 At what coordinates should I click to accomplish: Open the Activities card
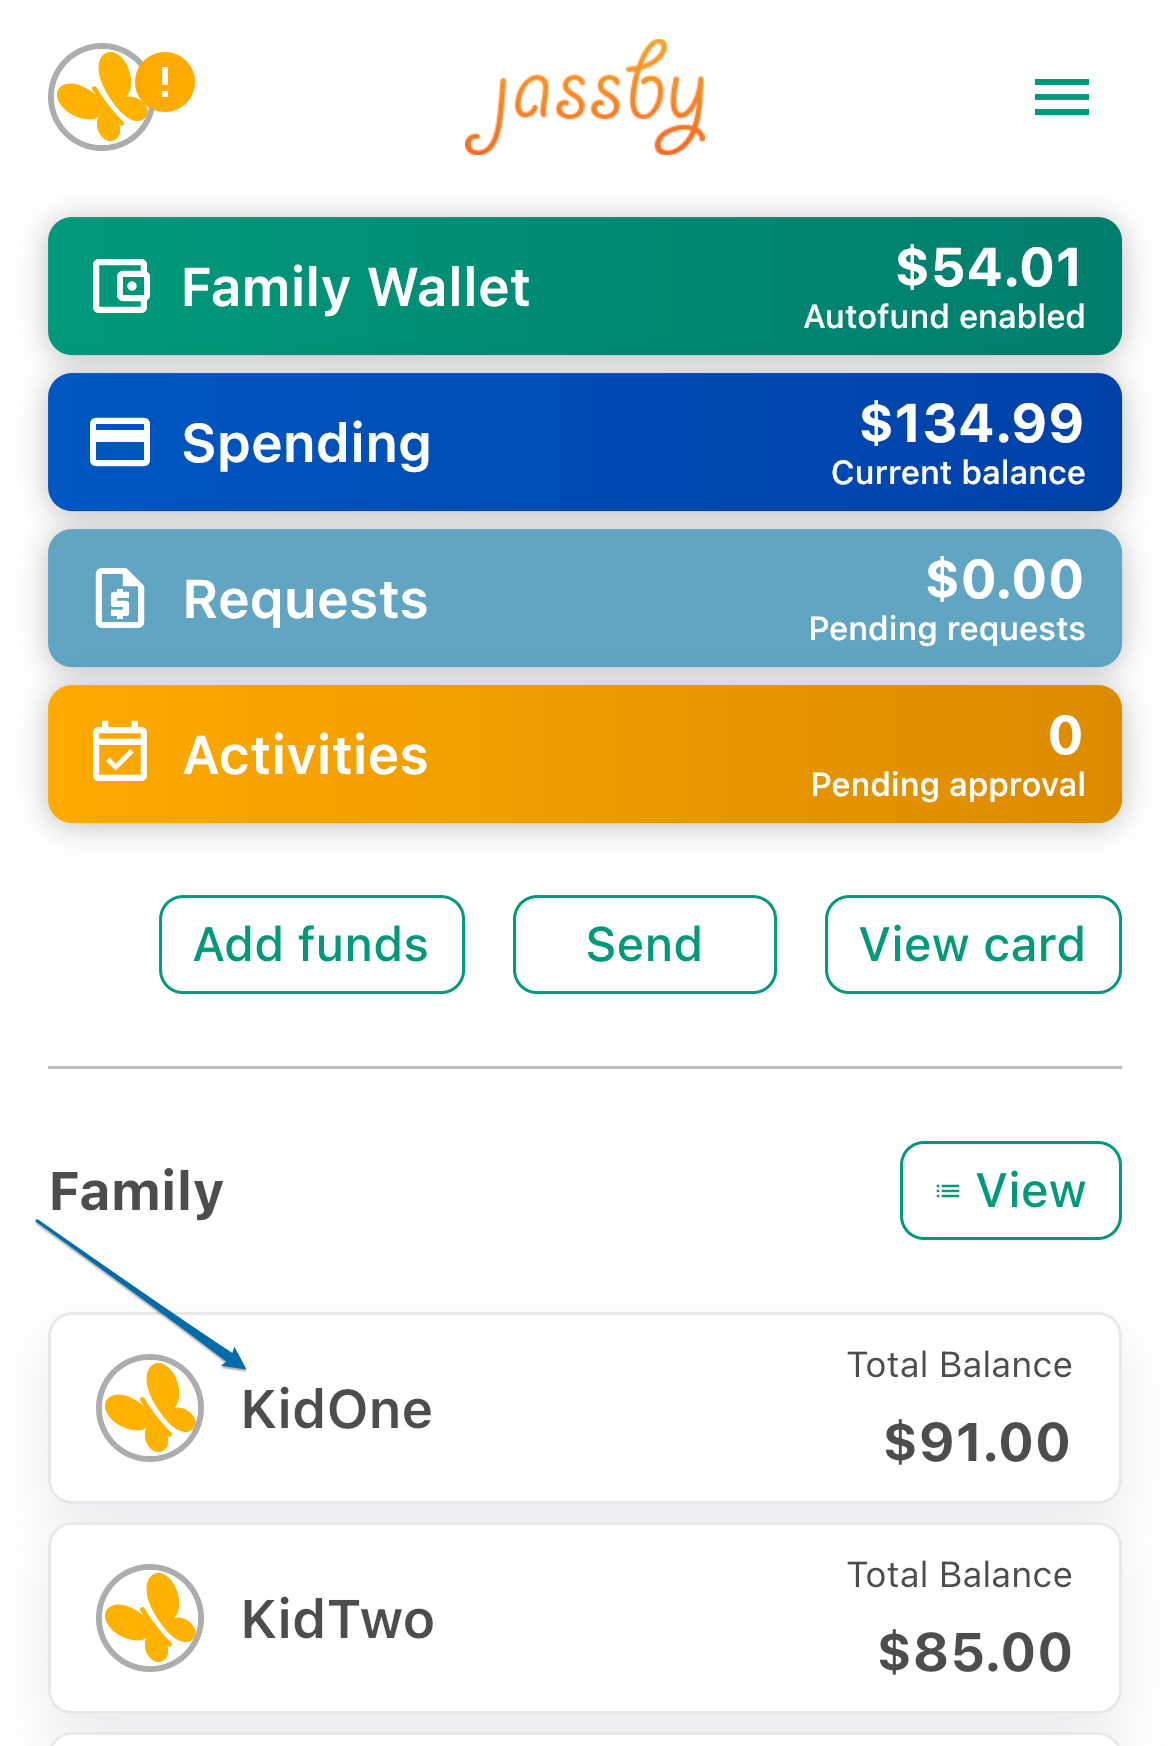point(585,754)
